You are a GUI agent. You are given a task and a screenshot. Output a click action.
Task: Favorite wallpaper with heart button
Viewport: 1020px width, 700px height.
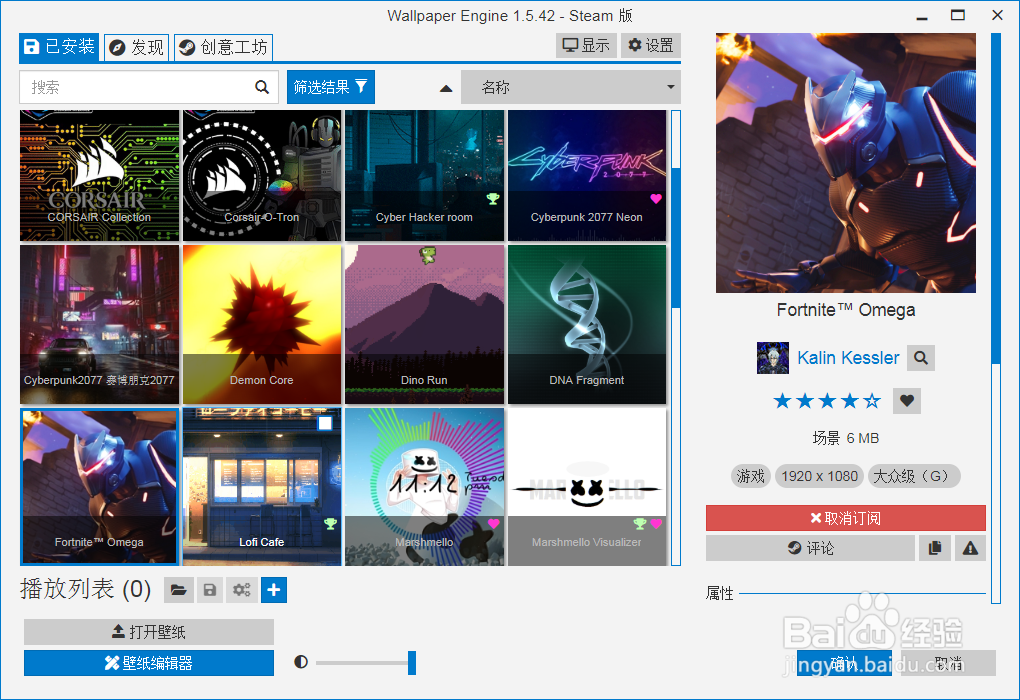point(907,401)
